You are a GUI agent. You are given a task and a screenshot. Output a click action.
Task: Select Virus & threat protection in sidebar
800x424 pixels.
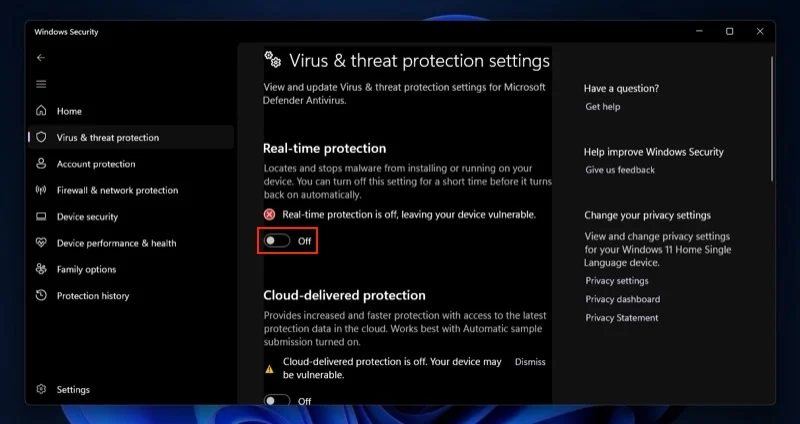click(x=107, y=138)
